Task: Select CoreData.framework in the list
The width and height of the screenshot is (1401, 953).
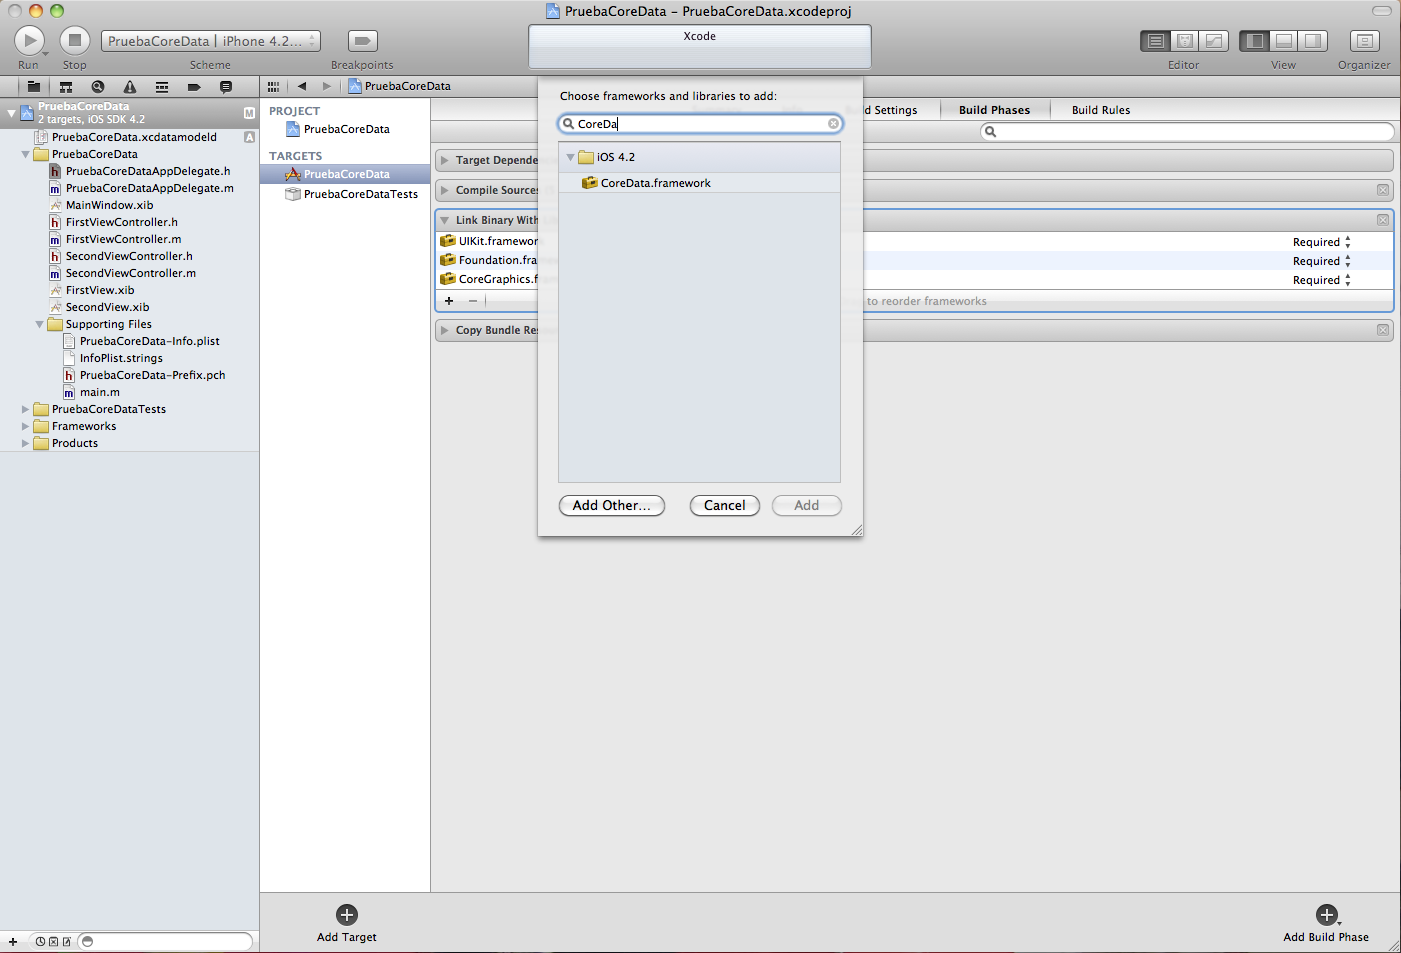Action: click(x=699, y=183)
